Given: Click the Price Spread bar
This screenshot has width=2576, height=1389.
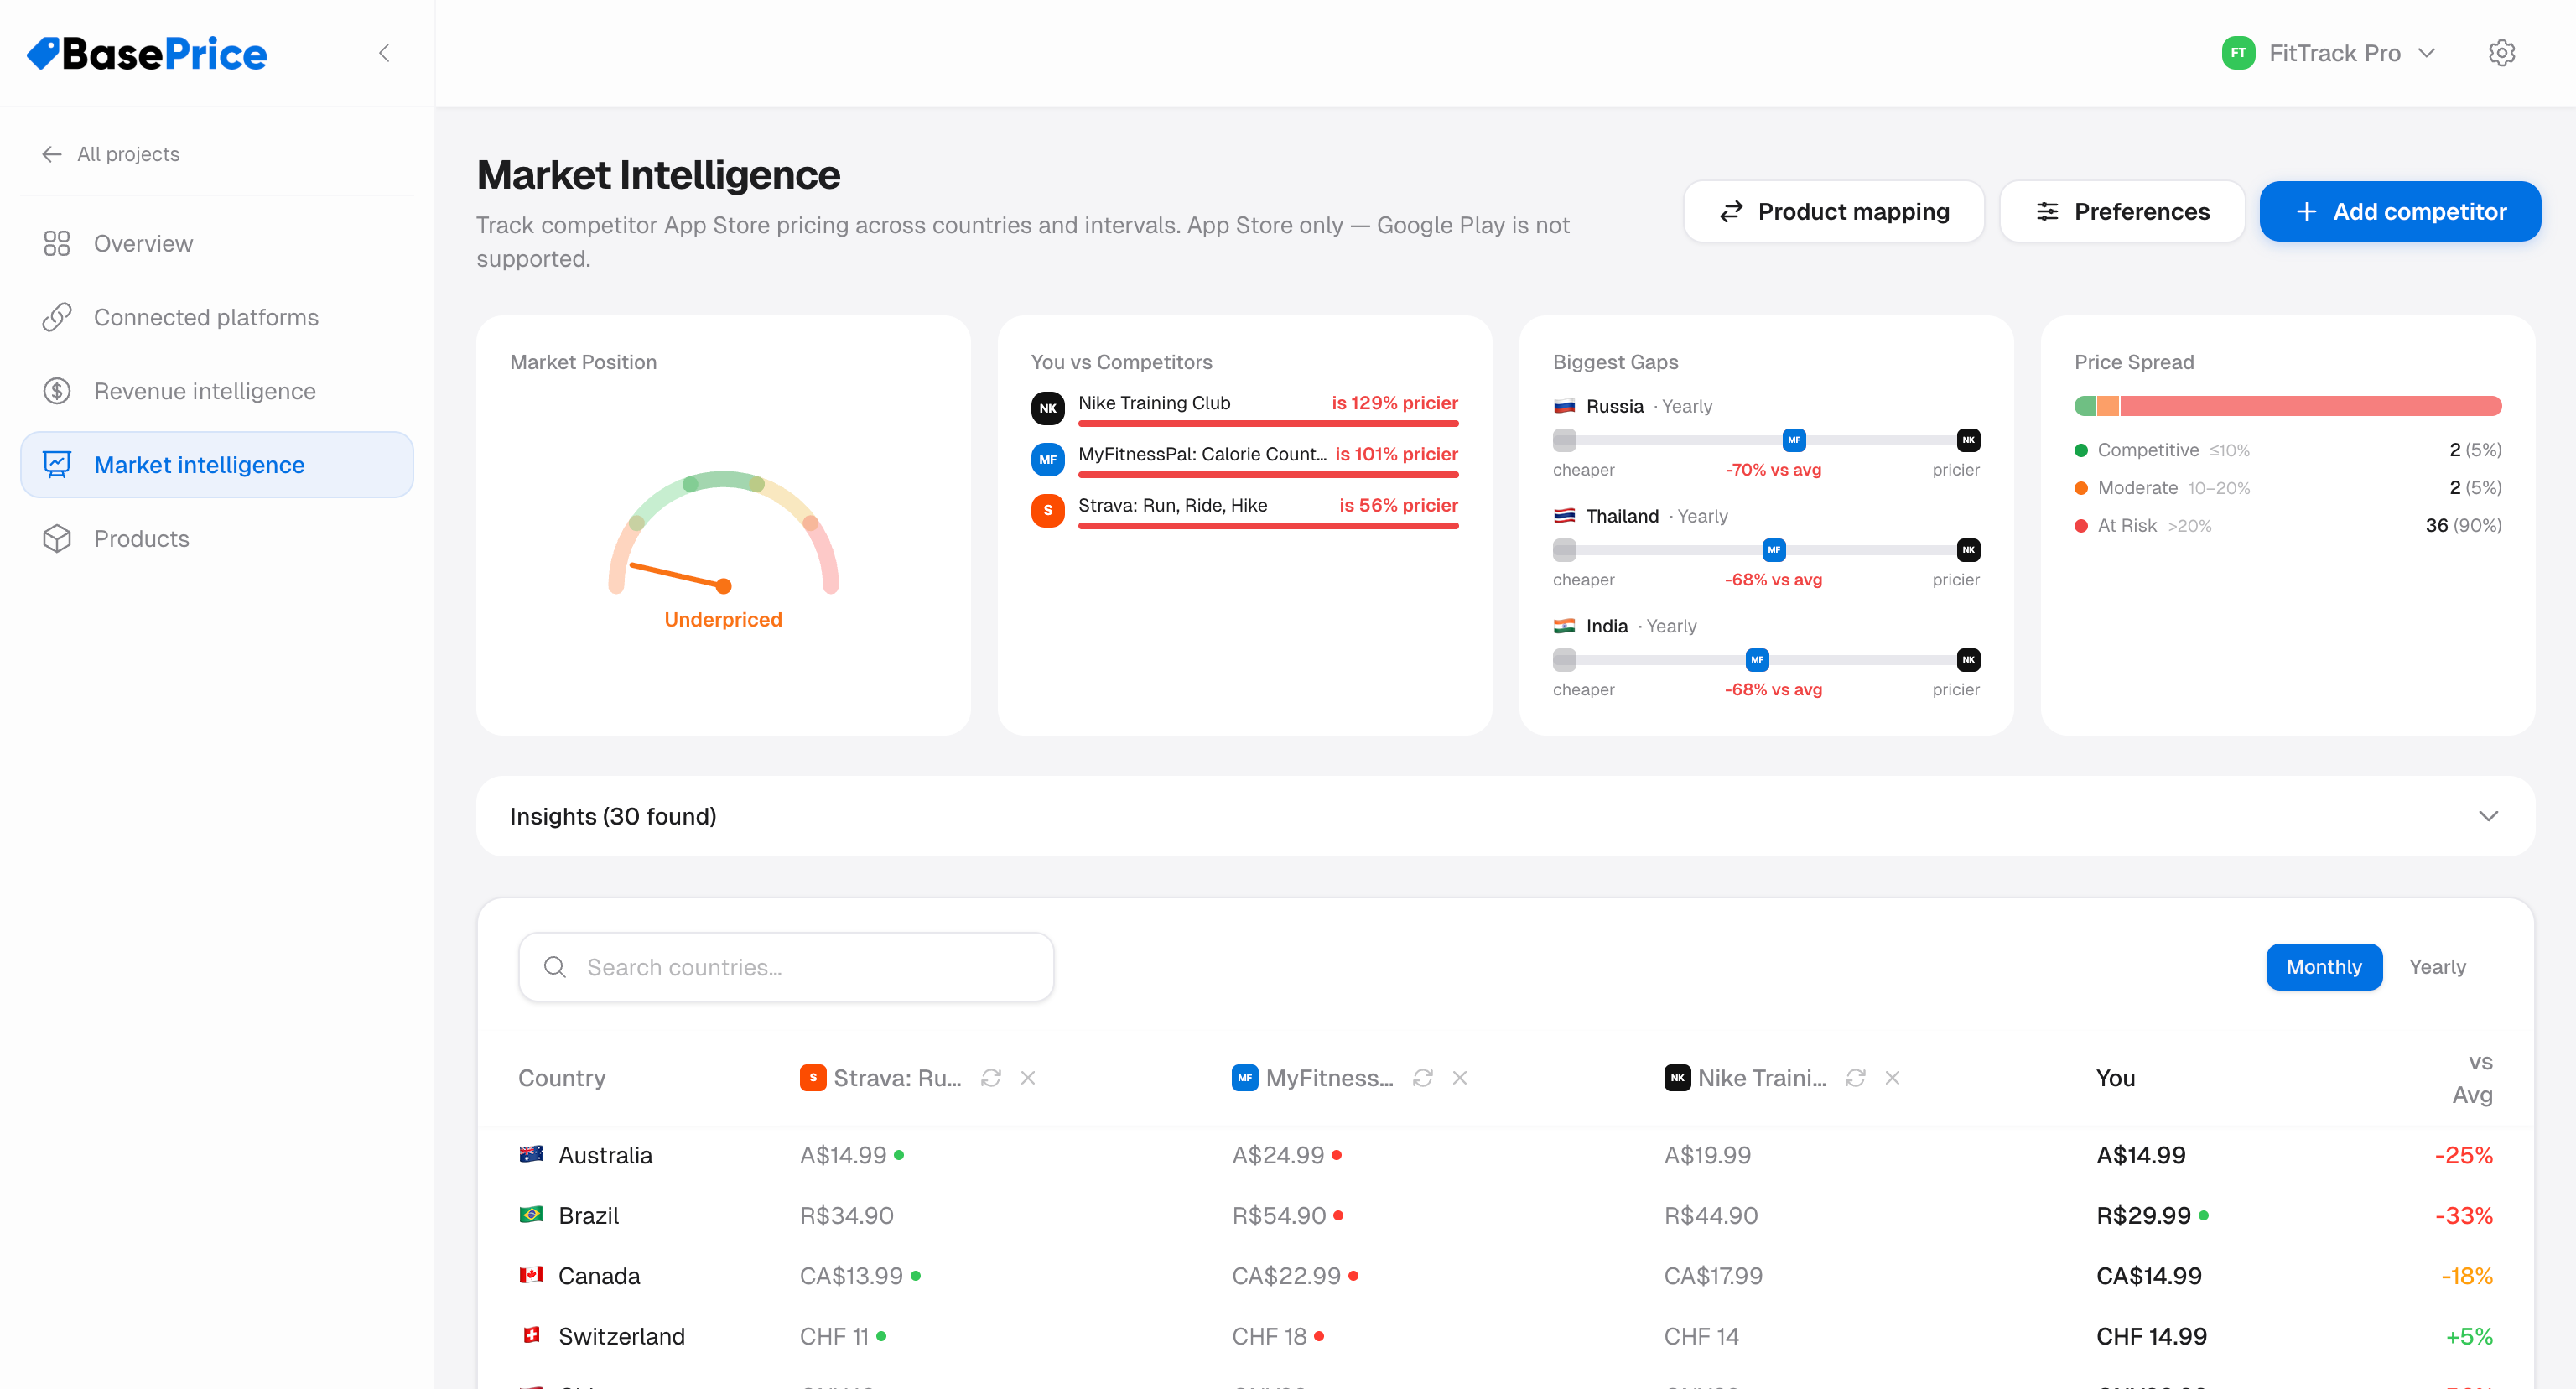Looking at the screenshot, I should [2288, 406].
